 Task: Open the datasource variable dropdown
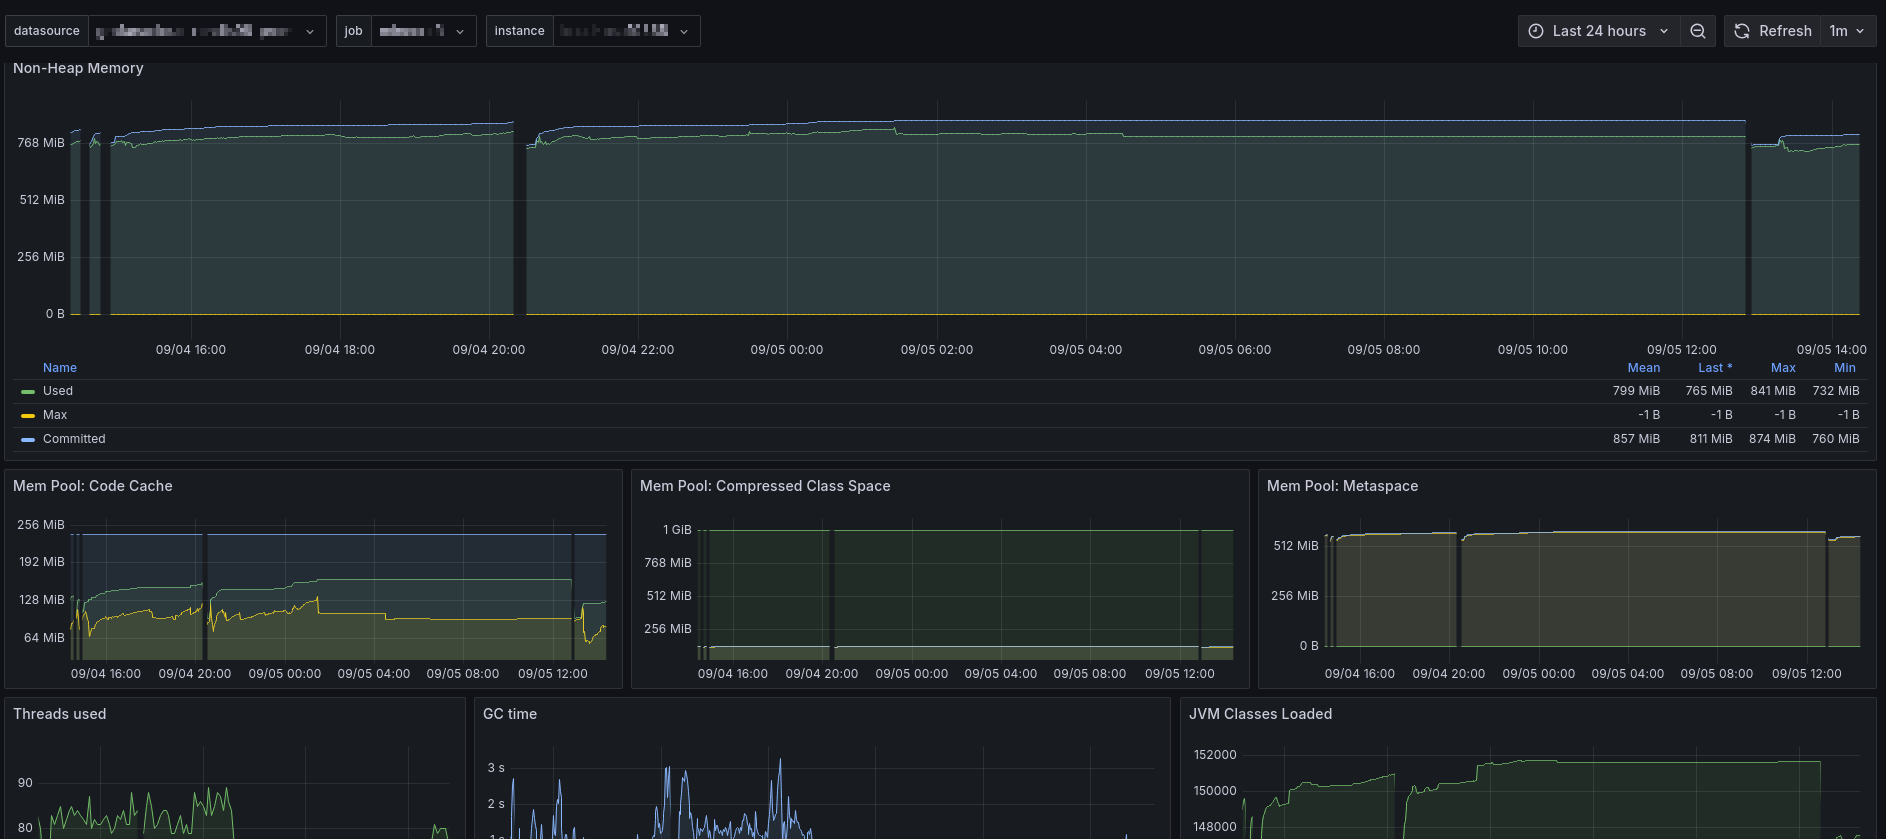206,31
